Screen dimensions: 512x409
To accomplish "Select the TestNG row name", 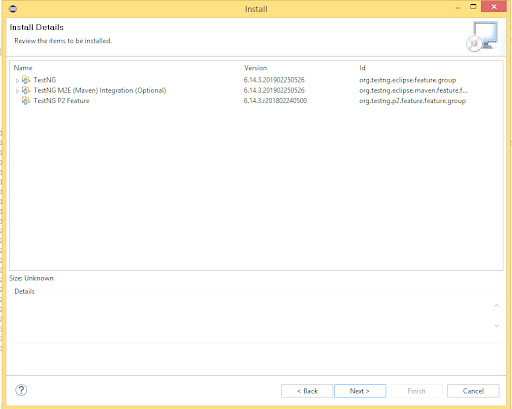I will 45,80.
